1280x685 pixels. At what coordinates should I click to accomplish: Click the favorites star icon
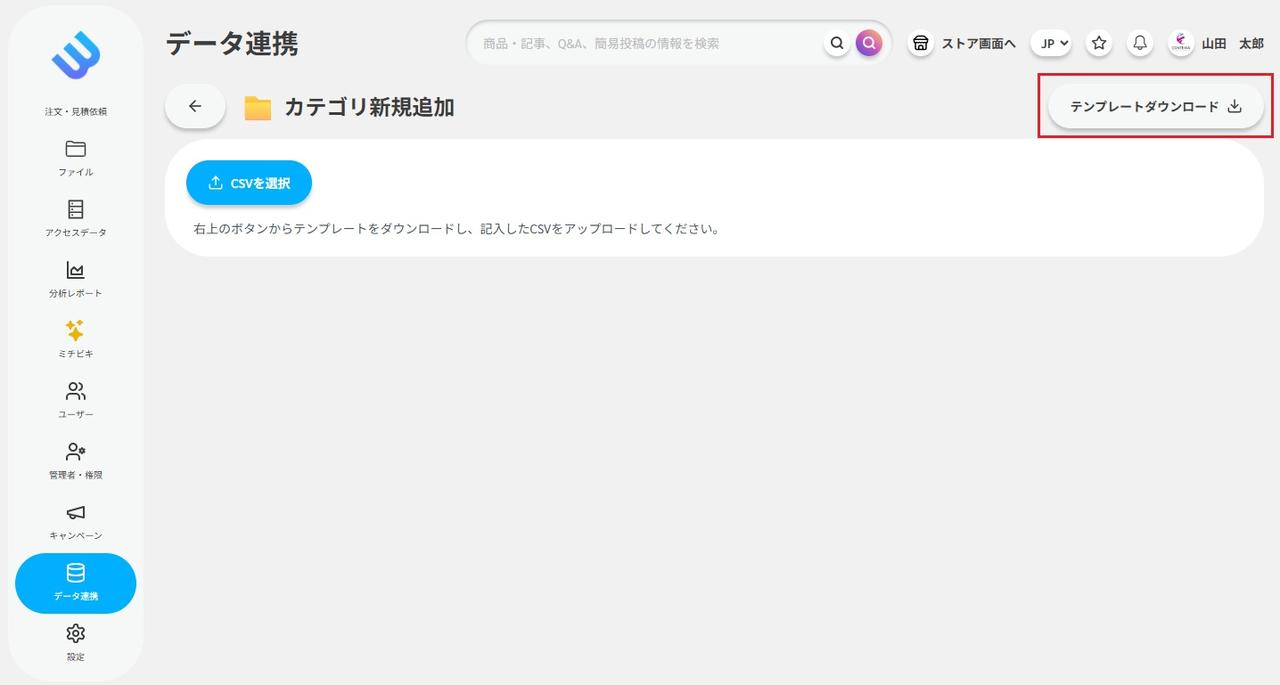click(1098, 43)
